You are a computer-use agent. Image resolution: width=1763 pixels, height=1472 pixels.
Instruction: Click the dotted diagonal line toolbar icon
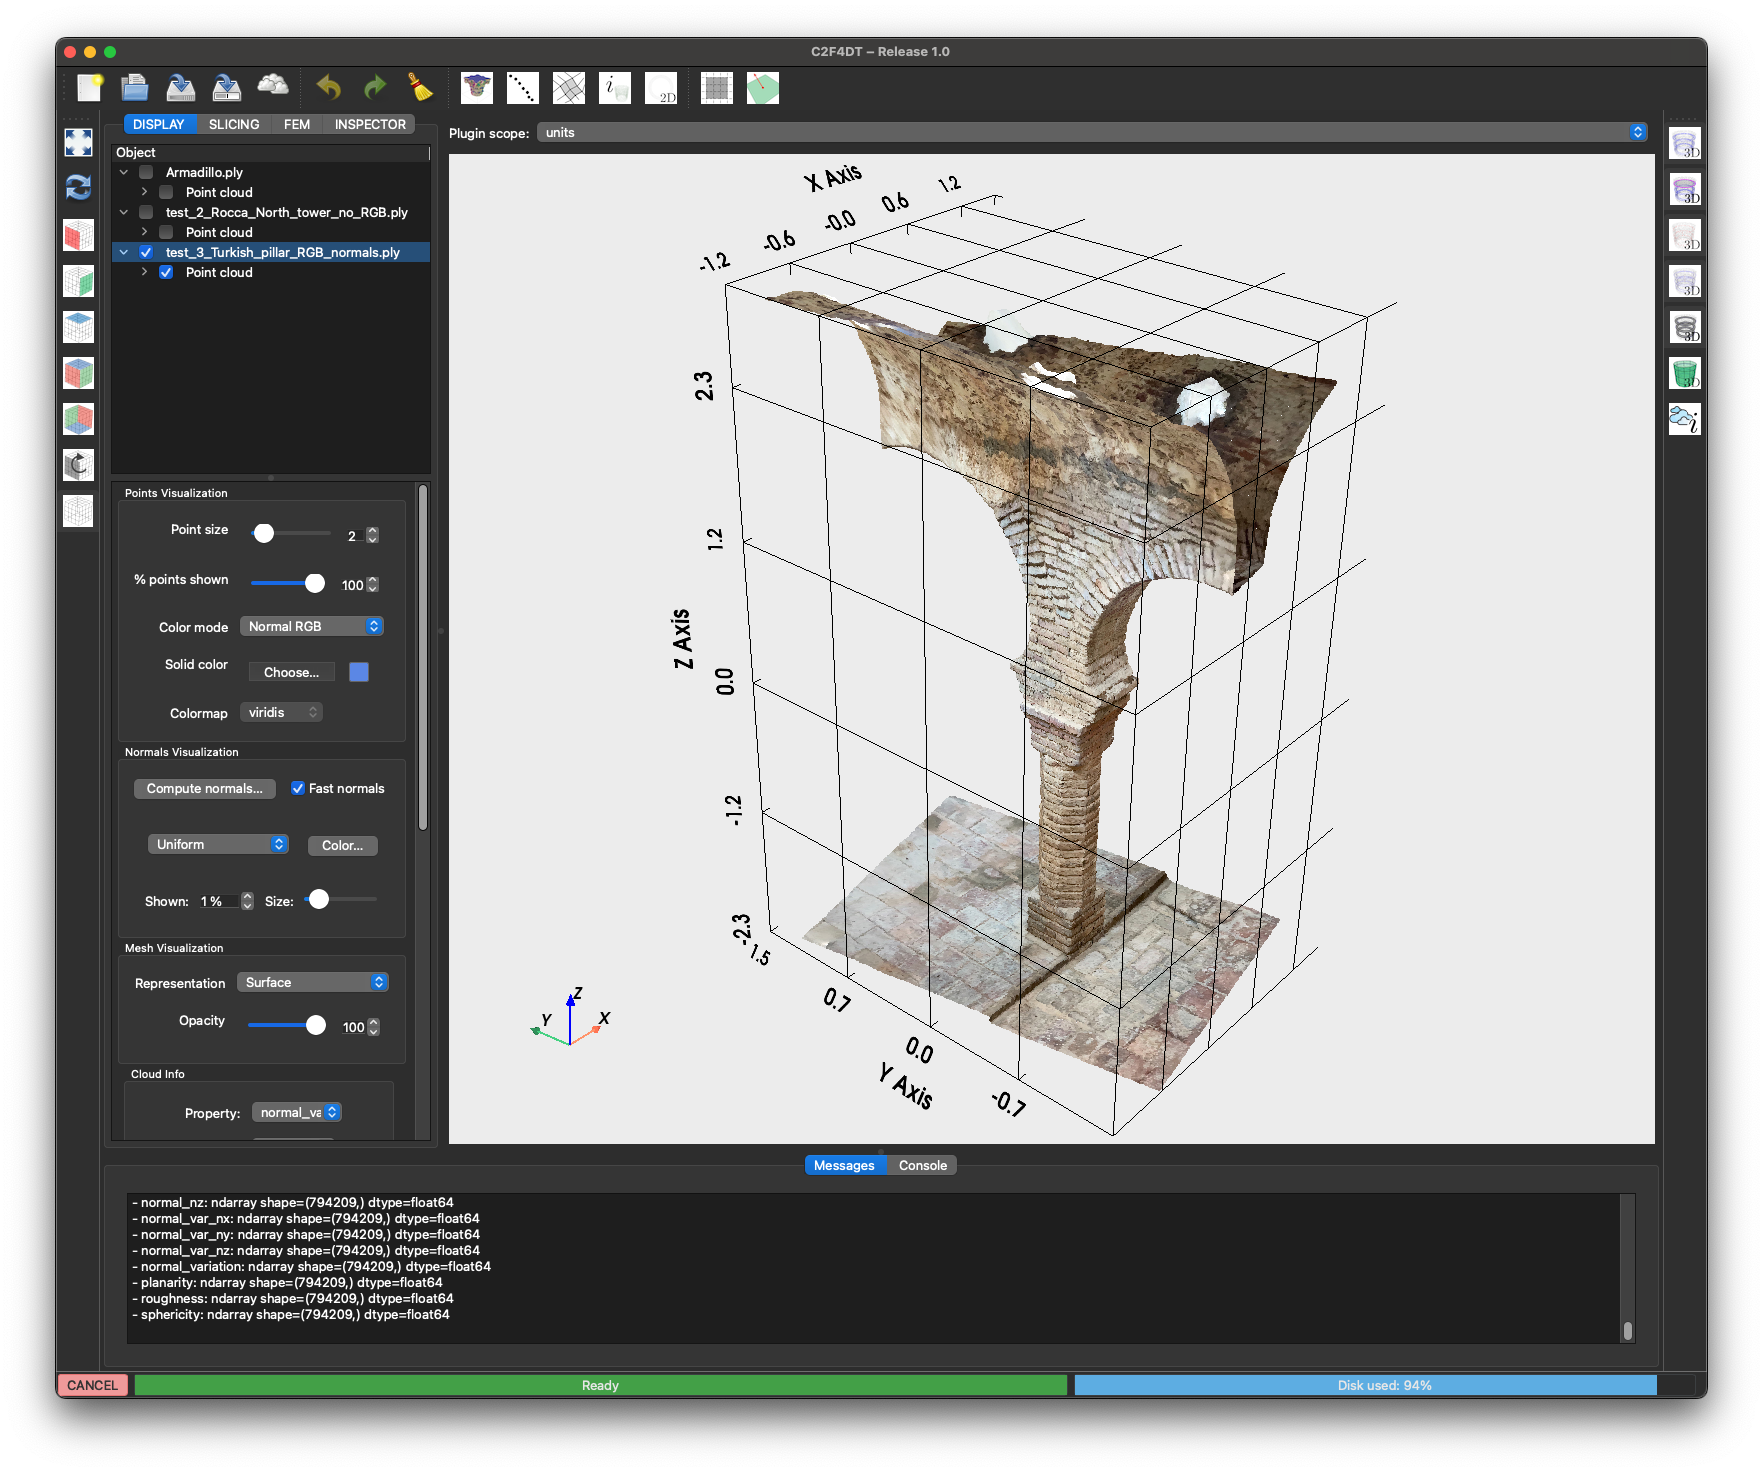click(523, 88)
